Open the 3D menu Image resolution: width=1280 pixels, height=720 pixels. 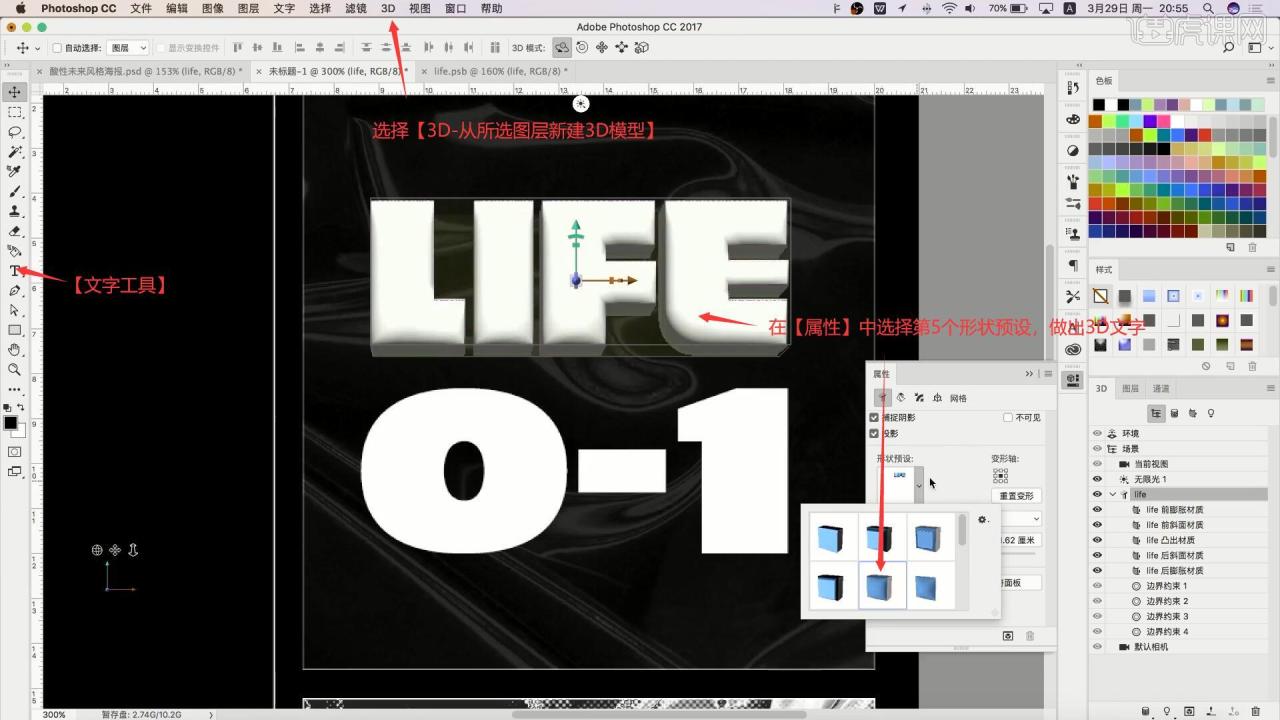pos(388,8)
